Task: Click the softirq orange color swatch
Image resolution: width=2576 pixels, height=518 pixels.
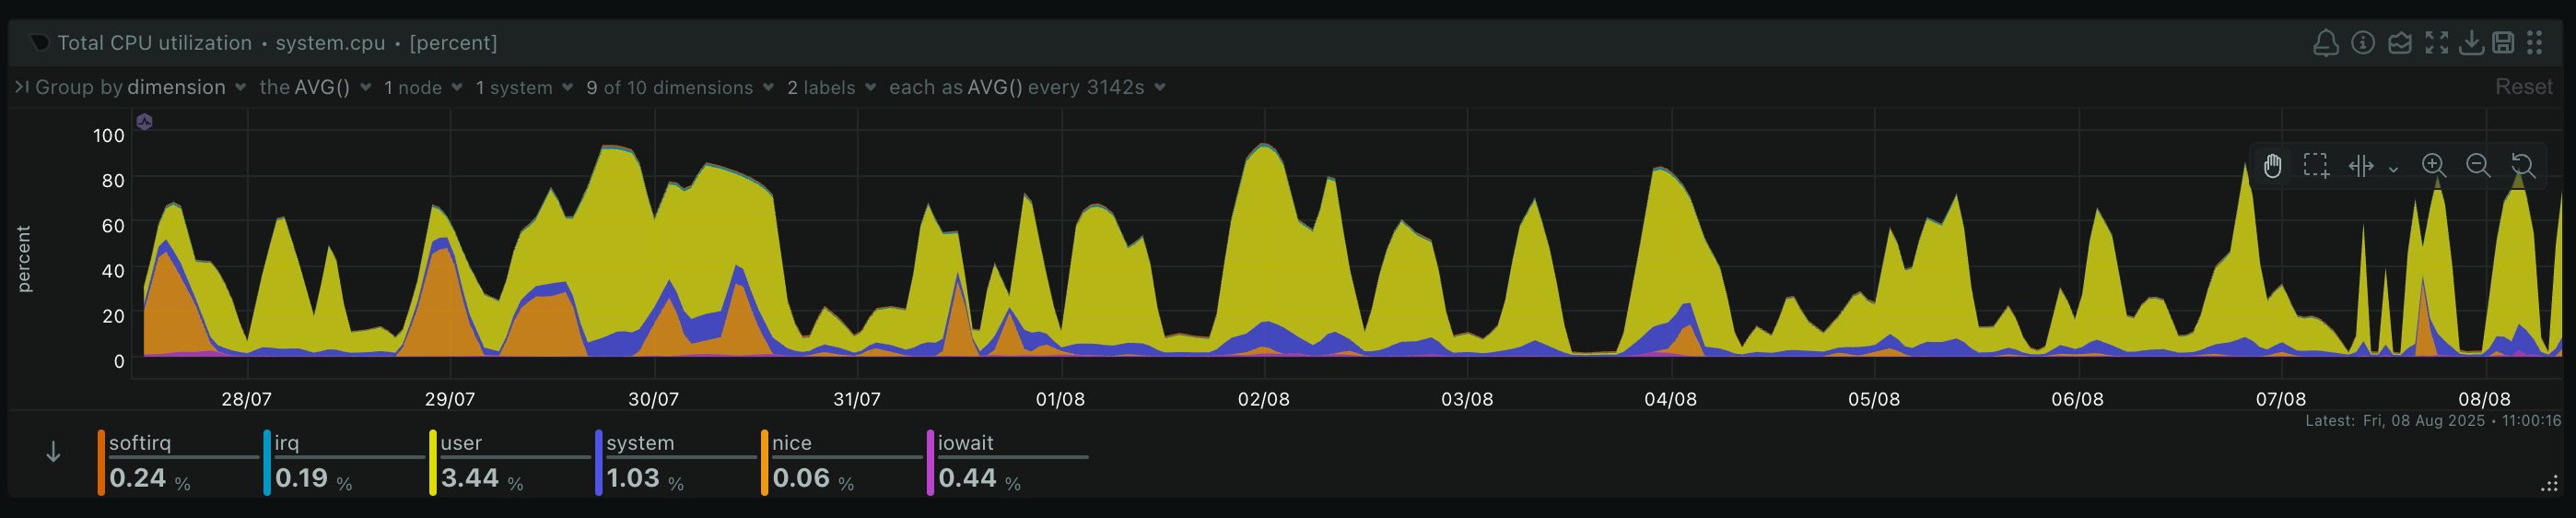Action: click(x=101, y=462)
